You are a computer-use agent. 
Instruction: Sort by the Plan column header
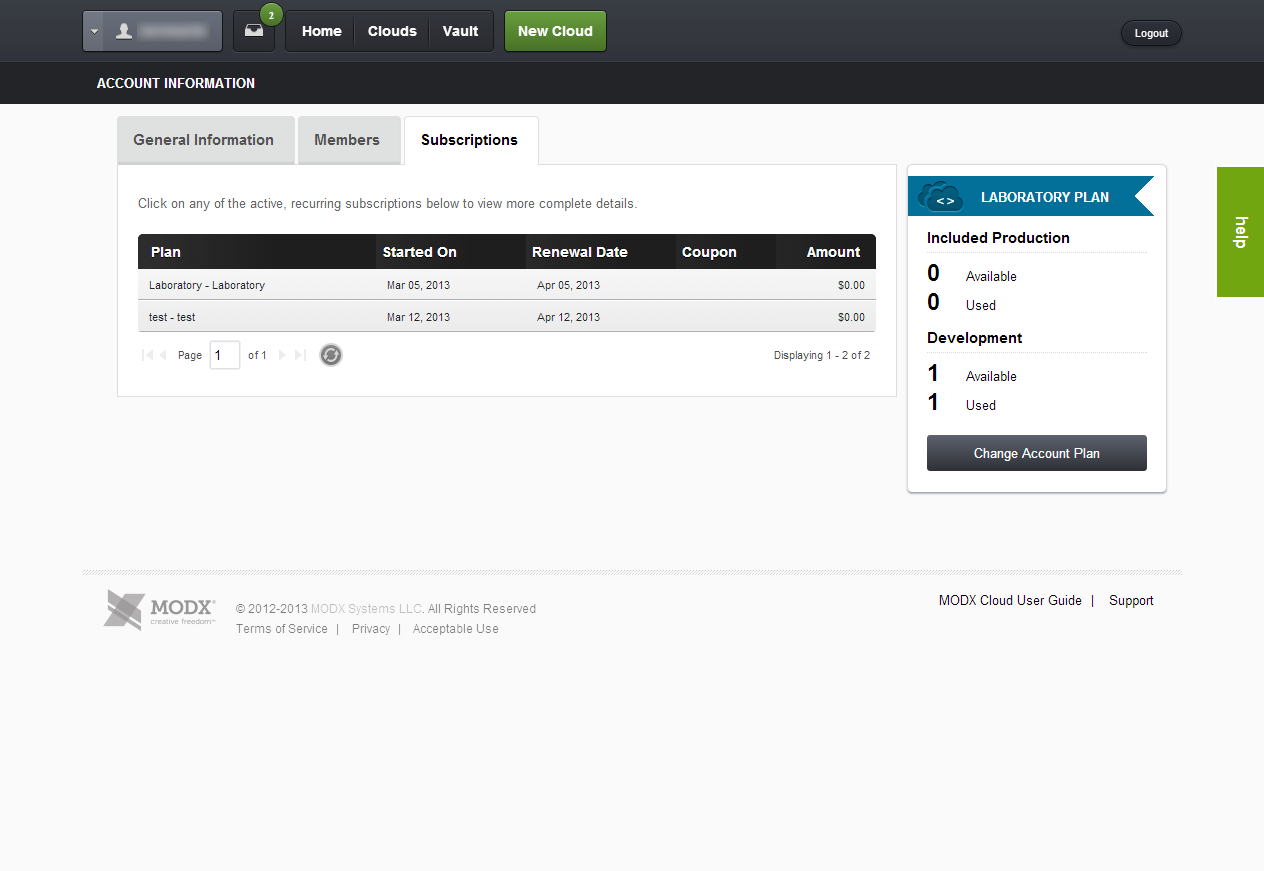coord(257,252)
